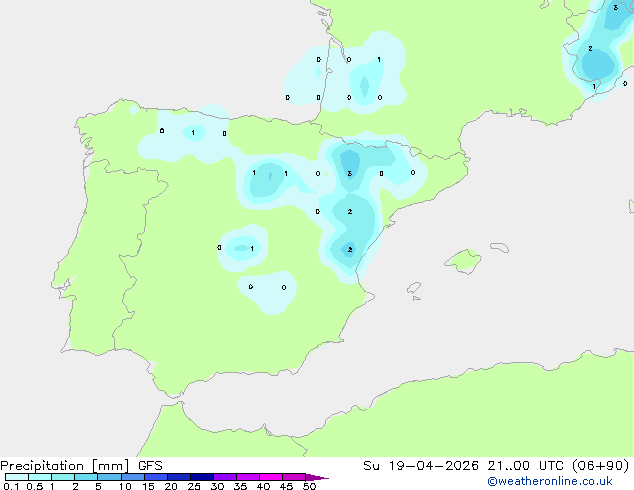
Task: Click the '[mm]' unit label
Action: [110, 466]
